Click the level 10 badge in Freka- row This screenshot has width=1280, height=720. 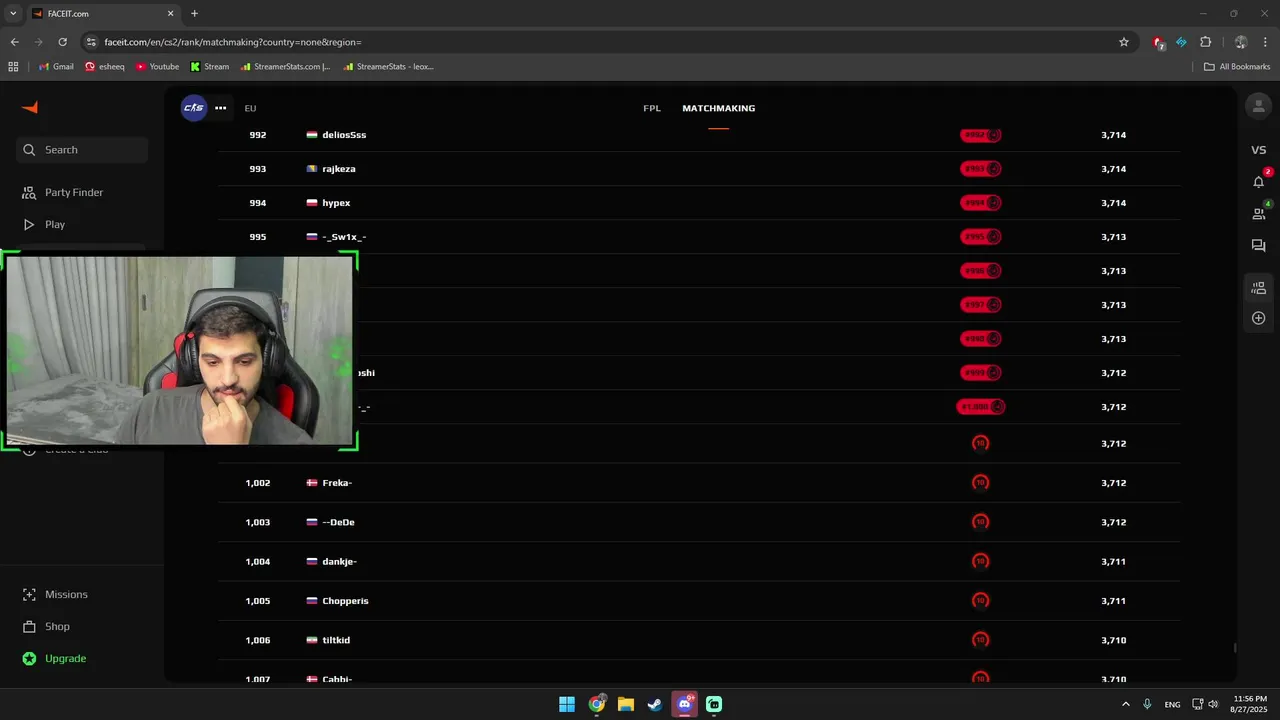(980, 483)
